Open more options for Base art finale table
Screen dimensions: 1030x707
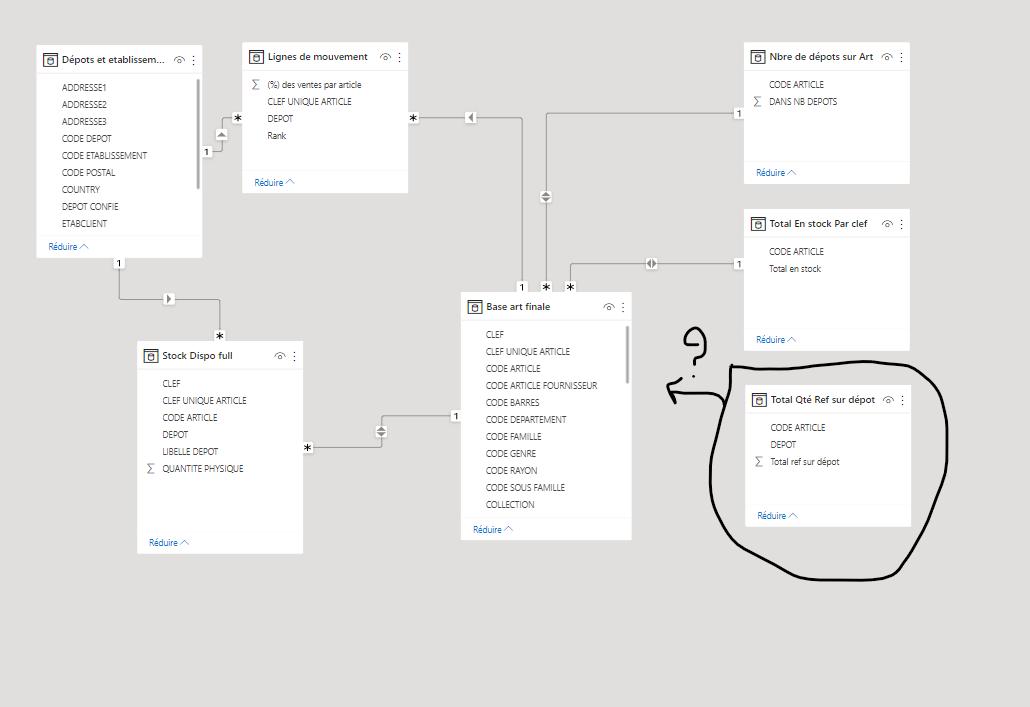pyautogui.click(x=623, y=307)
